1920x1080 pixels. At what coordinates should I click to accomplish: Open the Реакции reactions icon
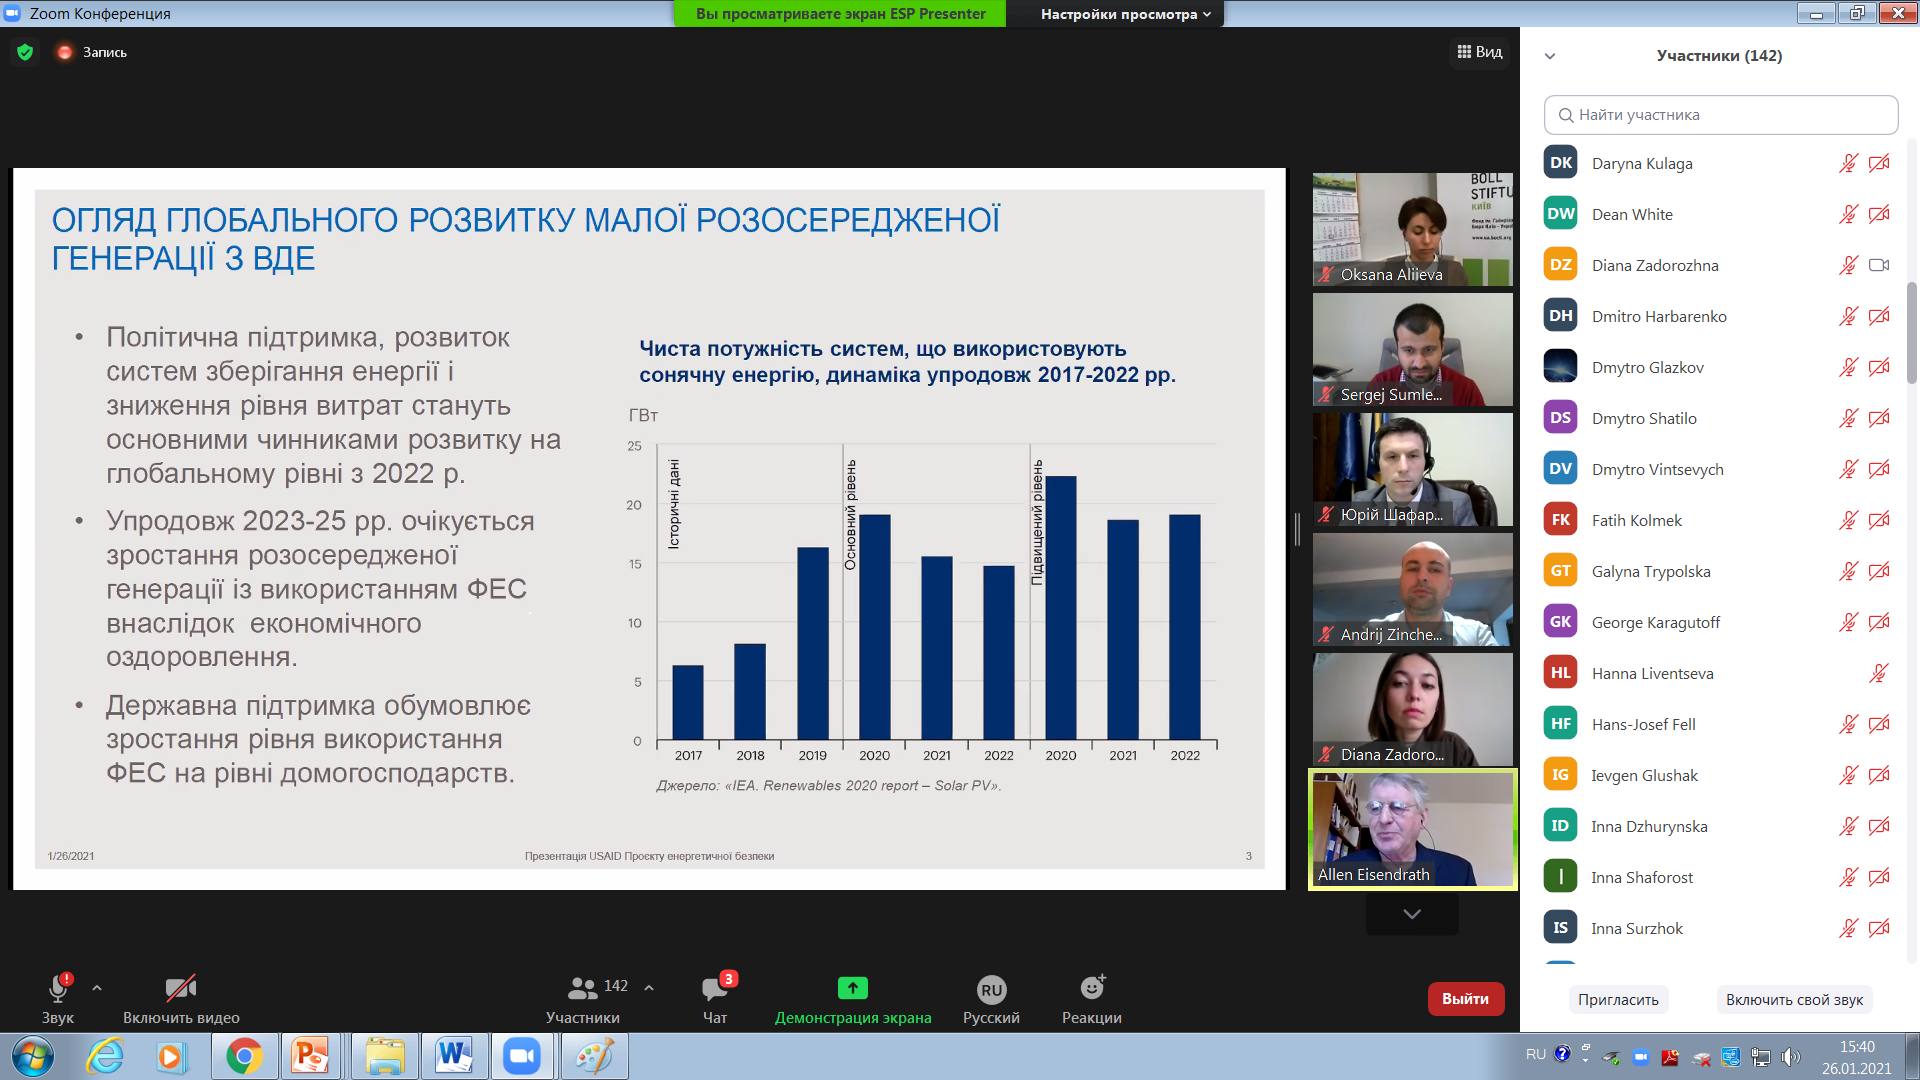(1092, 989)
